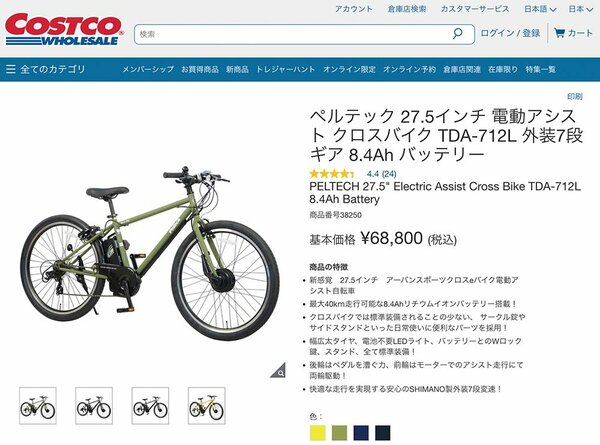
Task: Open the 4.4 (24) reviews link
Action: point(382,174)
